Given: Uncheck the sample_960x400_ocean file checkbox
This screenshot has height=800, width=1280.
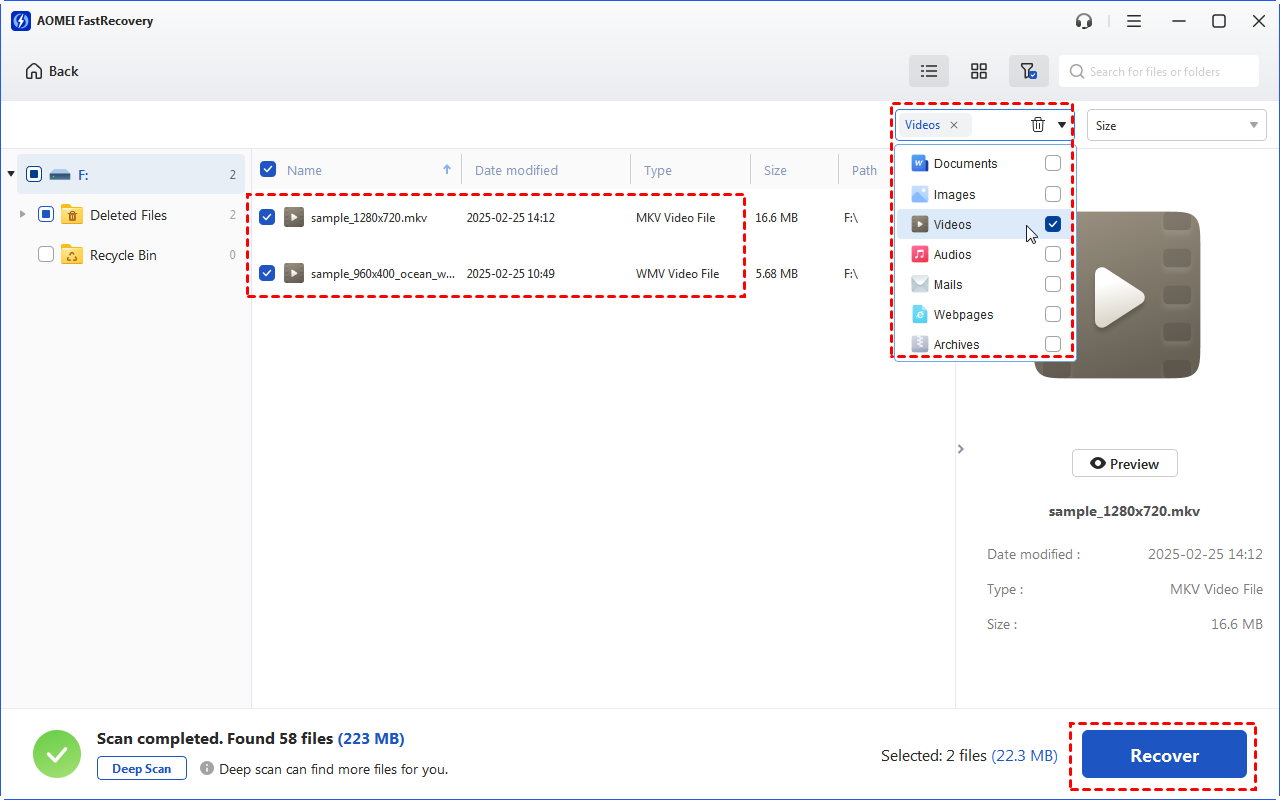Looking at the screenshot, I should (x=267, y=272).
